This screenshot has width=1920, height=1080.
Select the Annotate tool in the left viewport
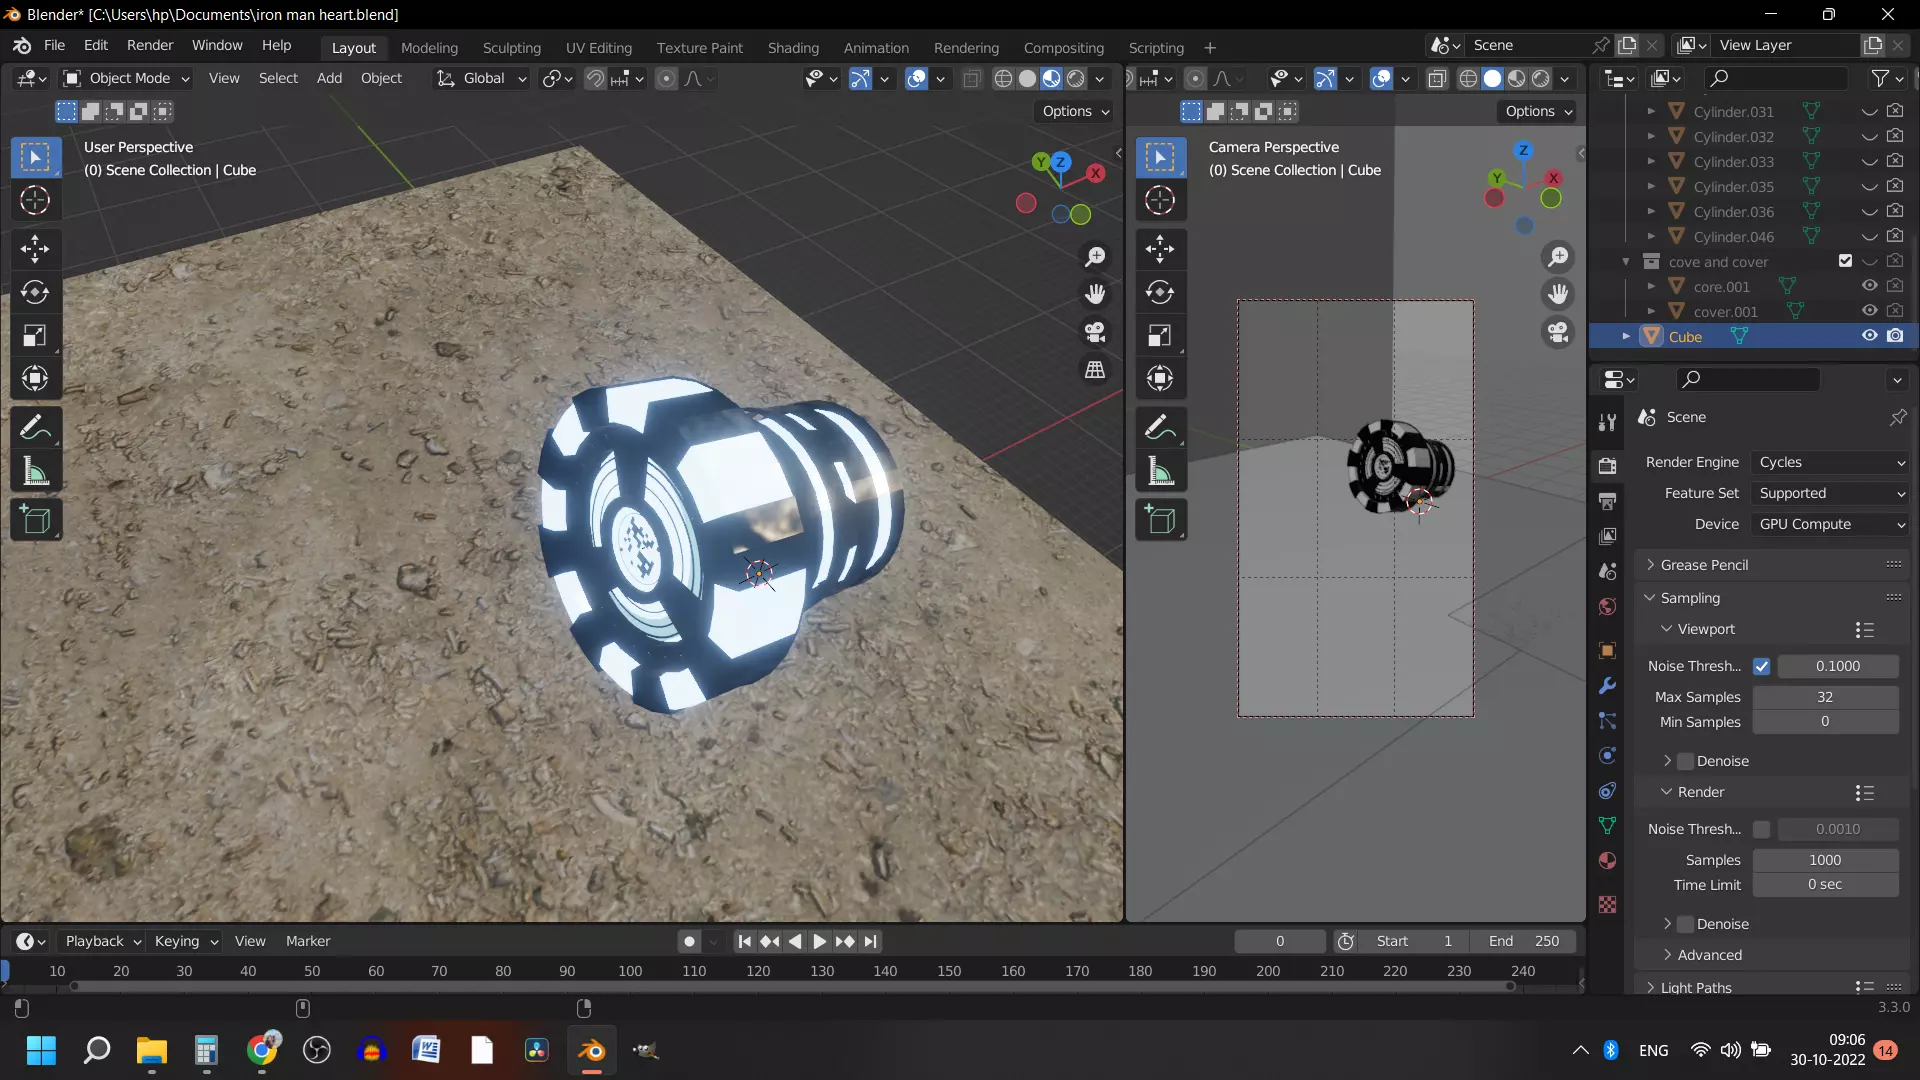(35, 427)
